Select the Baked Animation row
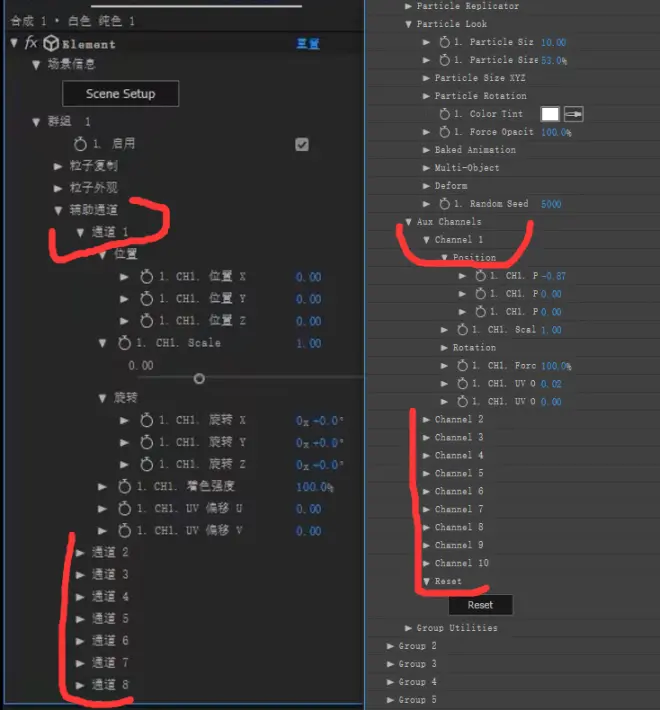The width and height of the screenshot is (660, 710). click(x=475, y=150)
